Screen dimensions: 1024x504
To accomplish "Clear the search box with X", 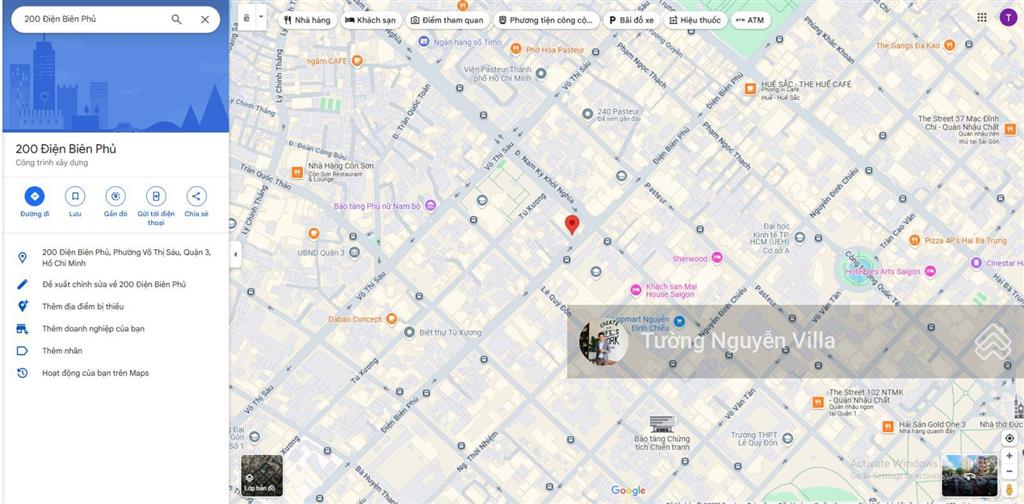I will 205,20.
